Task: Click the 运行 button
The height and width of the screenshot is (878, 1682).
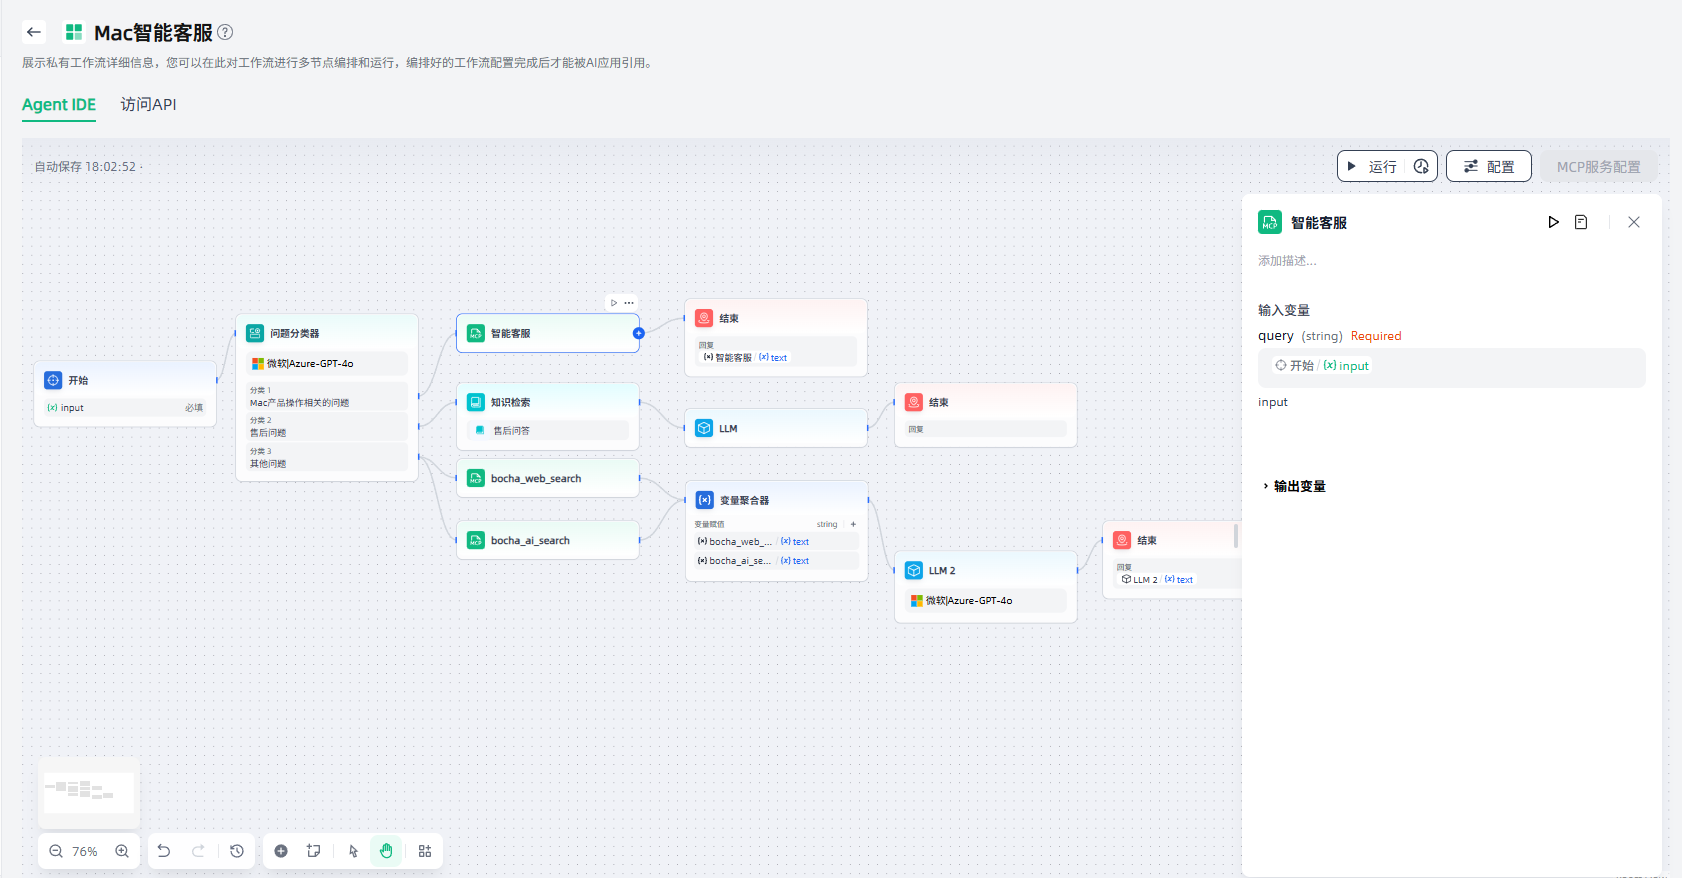Action: click(x=1372, y=166)
